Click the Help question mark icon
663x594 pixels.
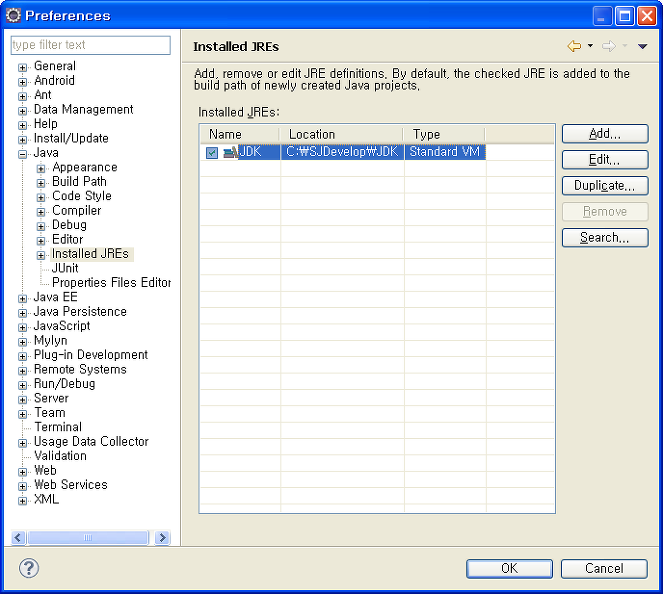29,568
